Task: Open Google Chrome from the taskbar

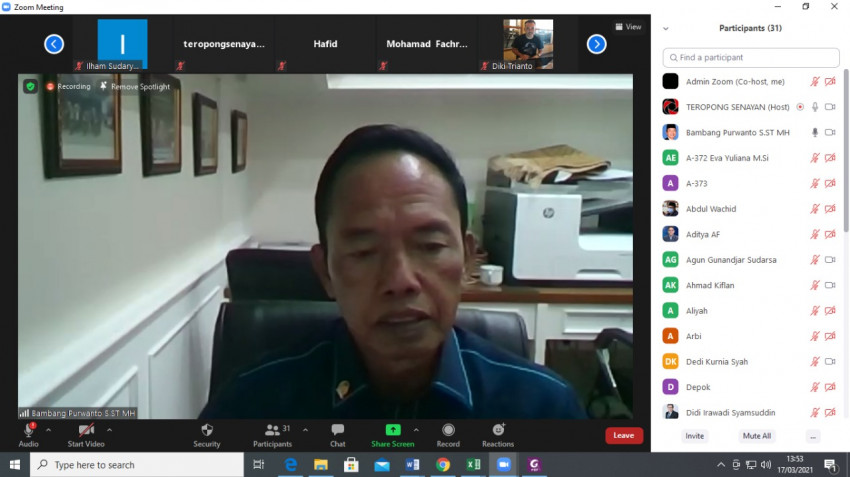Action: coord(443,465)
